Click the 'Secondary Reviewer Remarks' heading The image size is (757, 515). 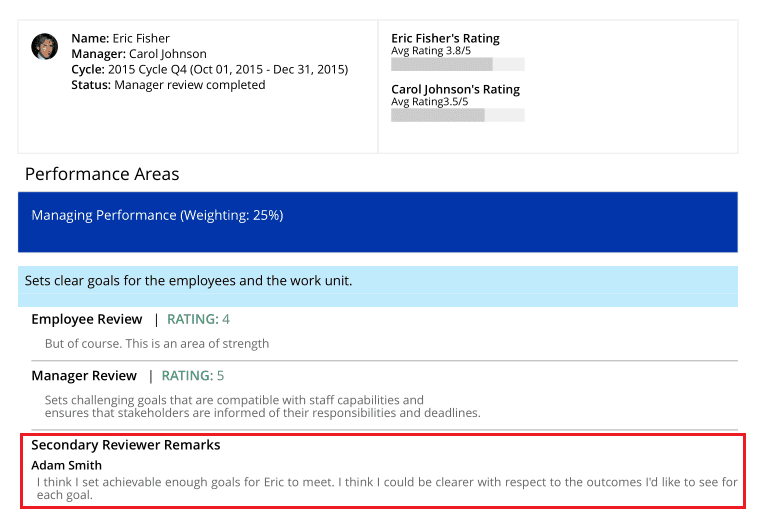tap(126, 445)
